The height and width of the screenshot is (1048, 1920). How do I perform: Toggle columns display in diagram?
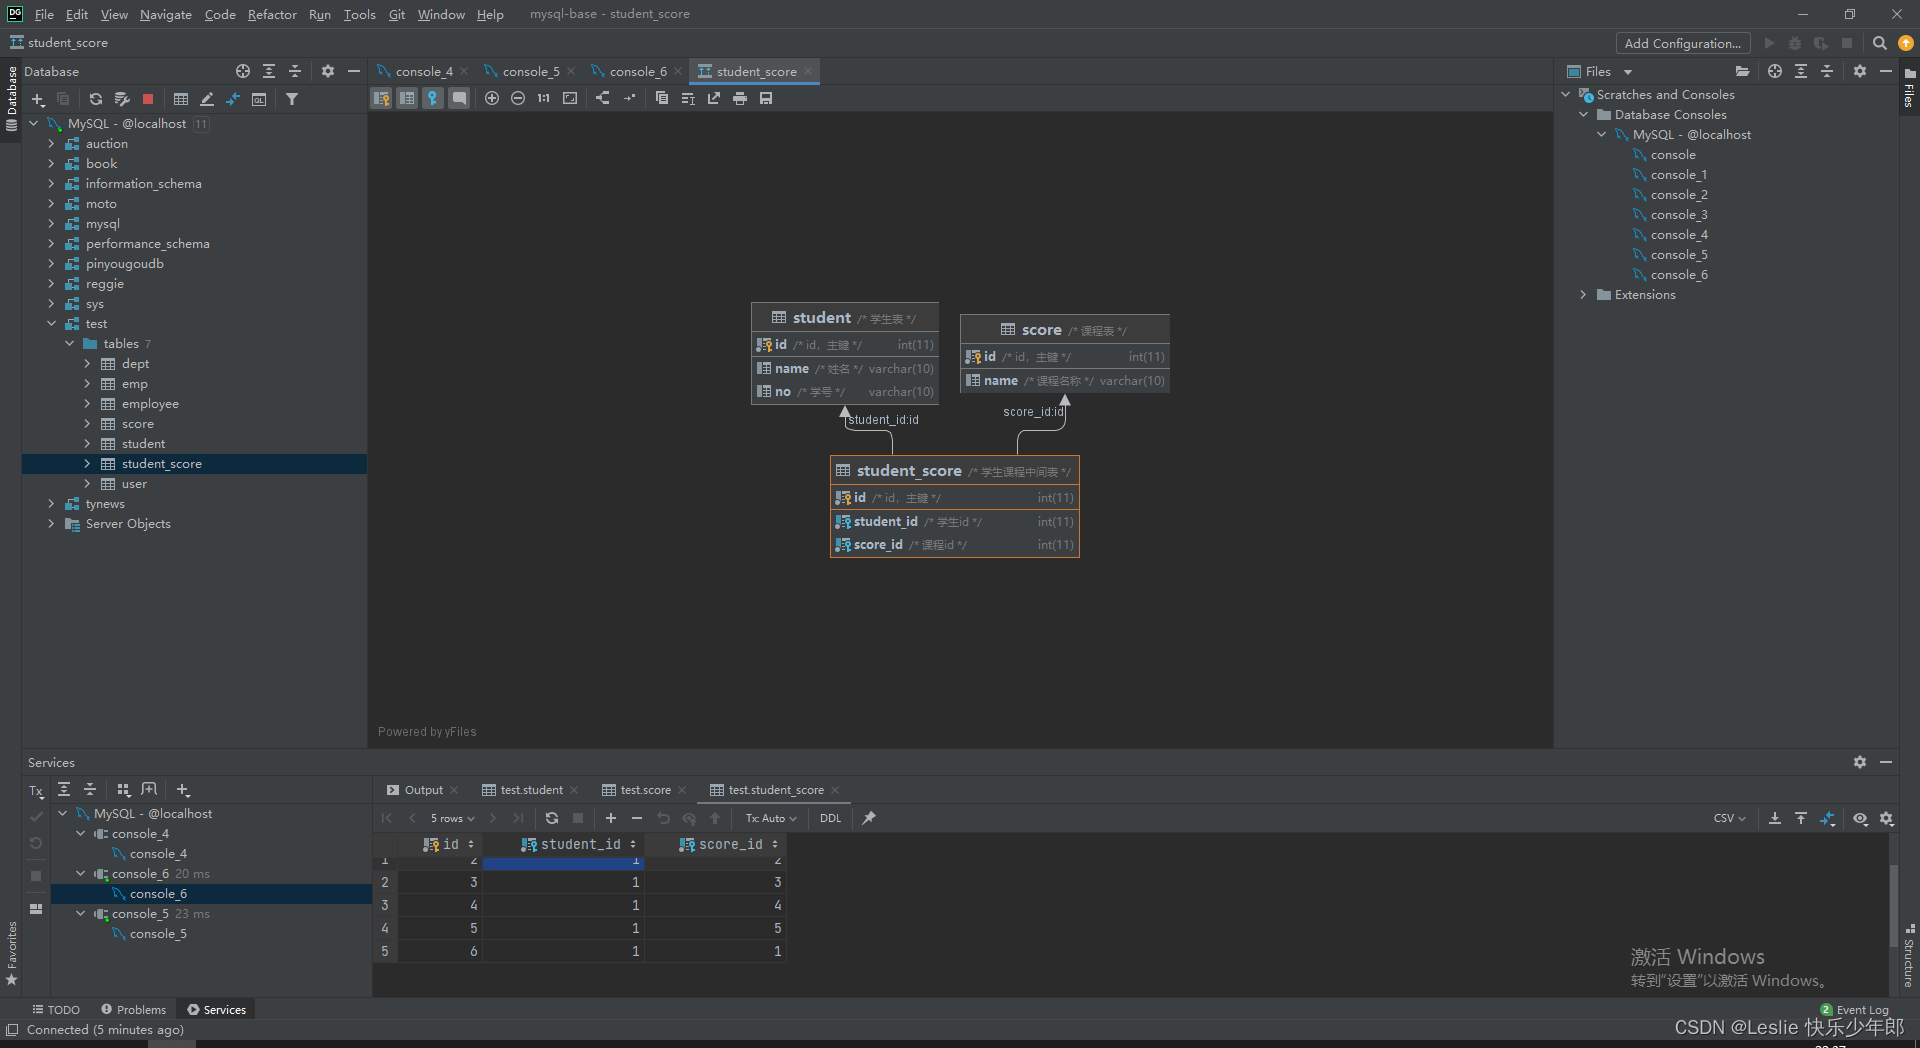point(407,98)
